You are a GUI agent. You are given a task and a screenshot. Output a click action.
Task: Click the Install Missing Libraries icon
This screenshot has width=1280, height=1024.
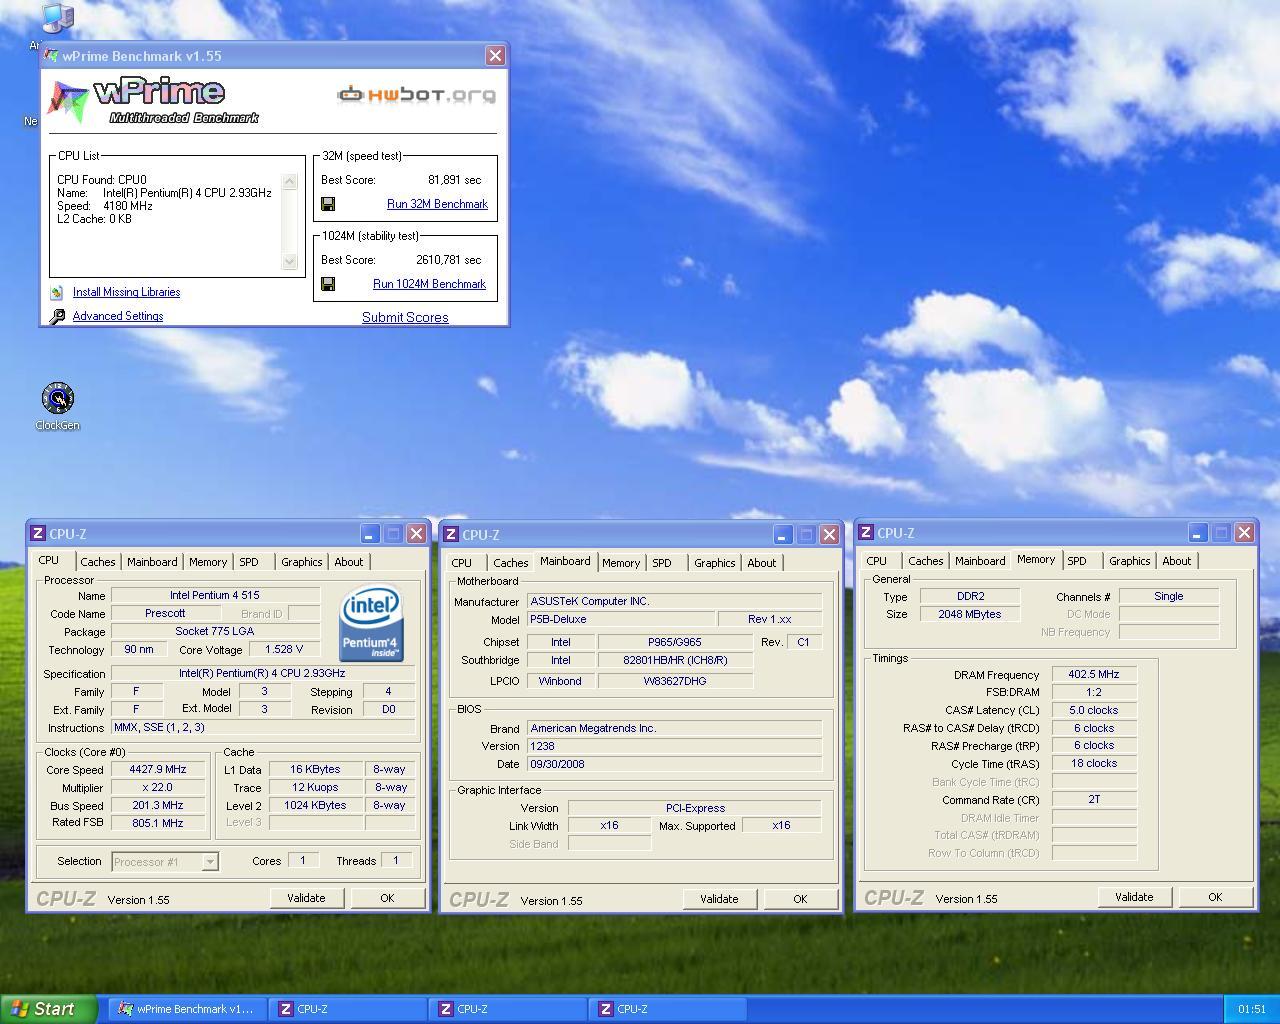point(57,292)
